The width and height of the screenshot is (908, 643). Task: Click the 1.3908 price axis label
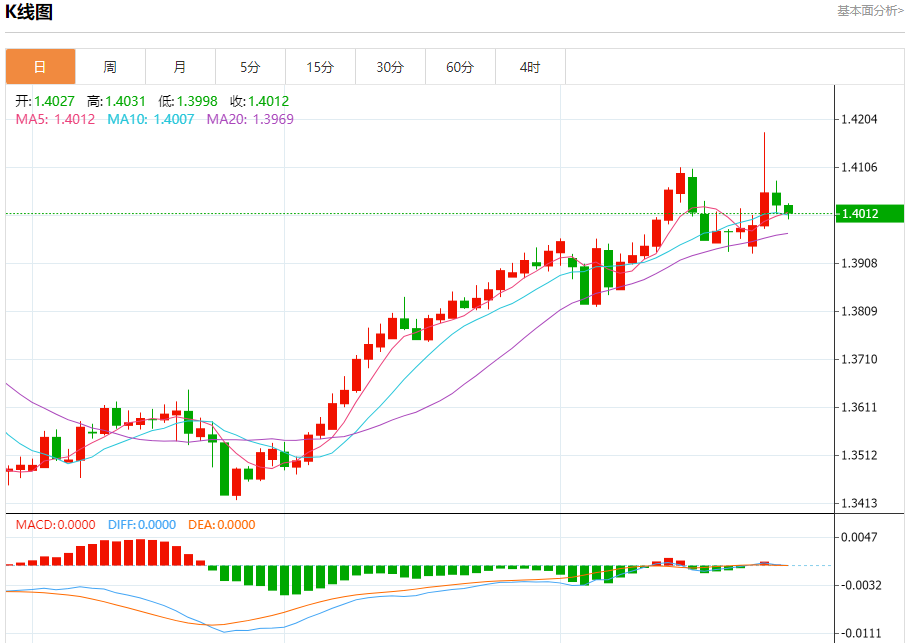coord(859,264)
